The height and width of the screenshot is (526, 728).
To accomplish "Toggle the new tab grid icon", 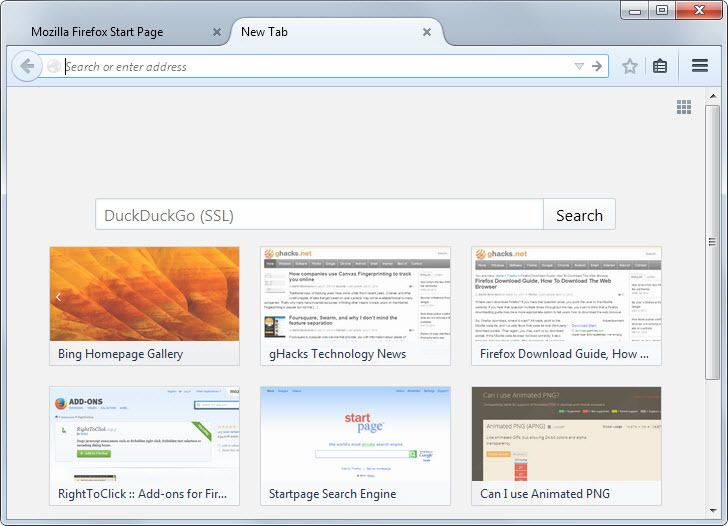I will (683, 107).
